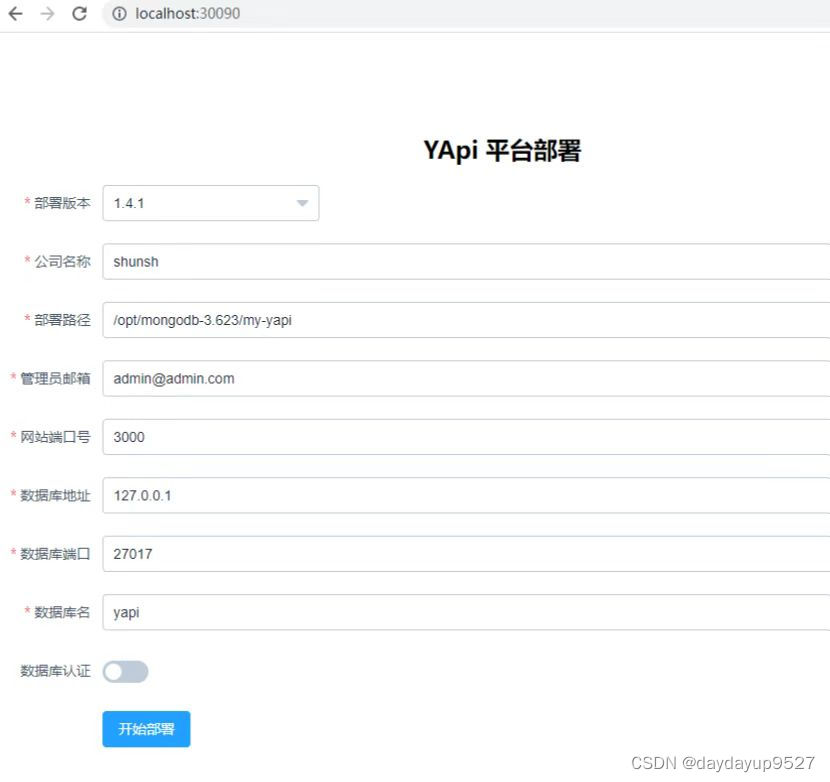Viewport: 830px width, 782px height.
Task: Click the YApi 平台部署 heading
Action: point(502,150)
